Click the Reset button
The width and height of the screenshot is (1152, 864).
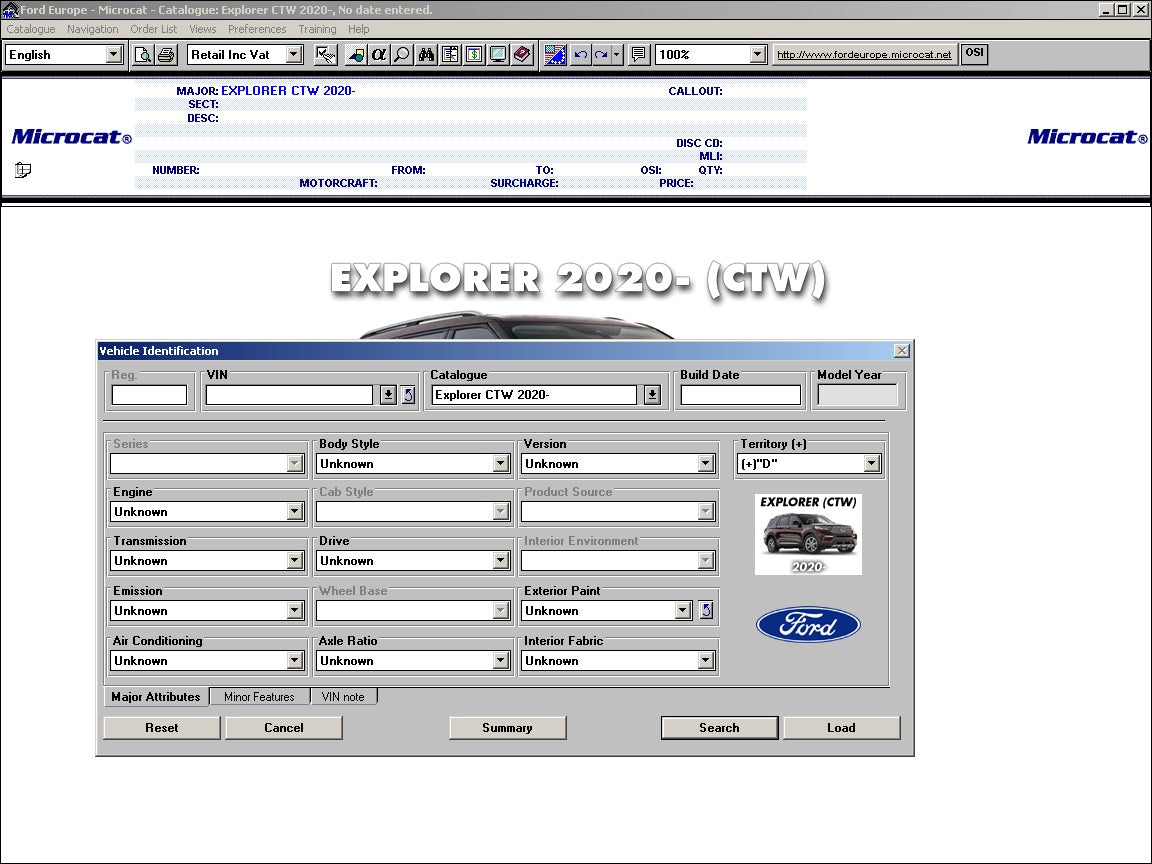click(x=162, y=727)
